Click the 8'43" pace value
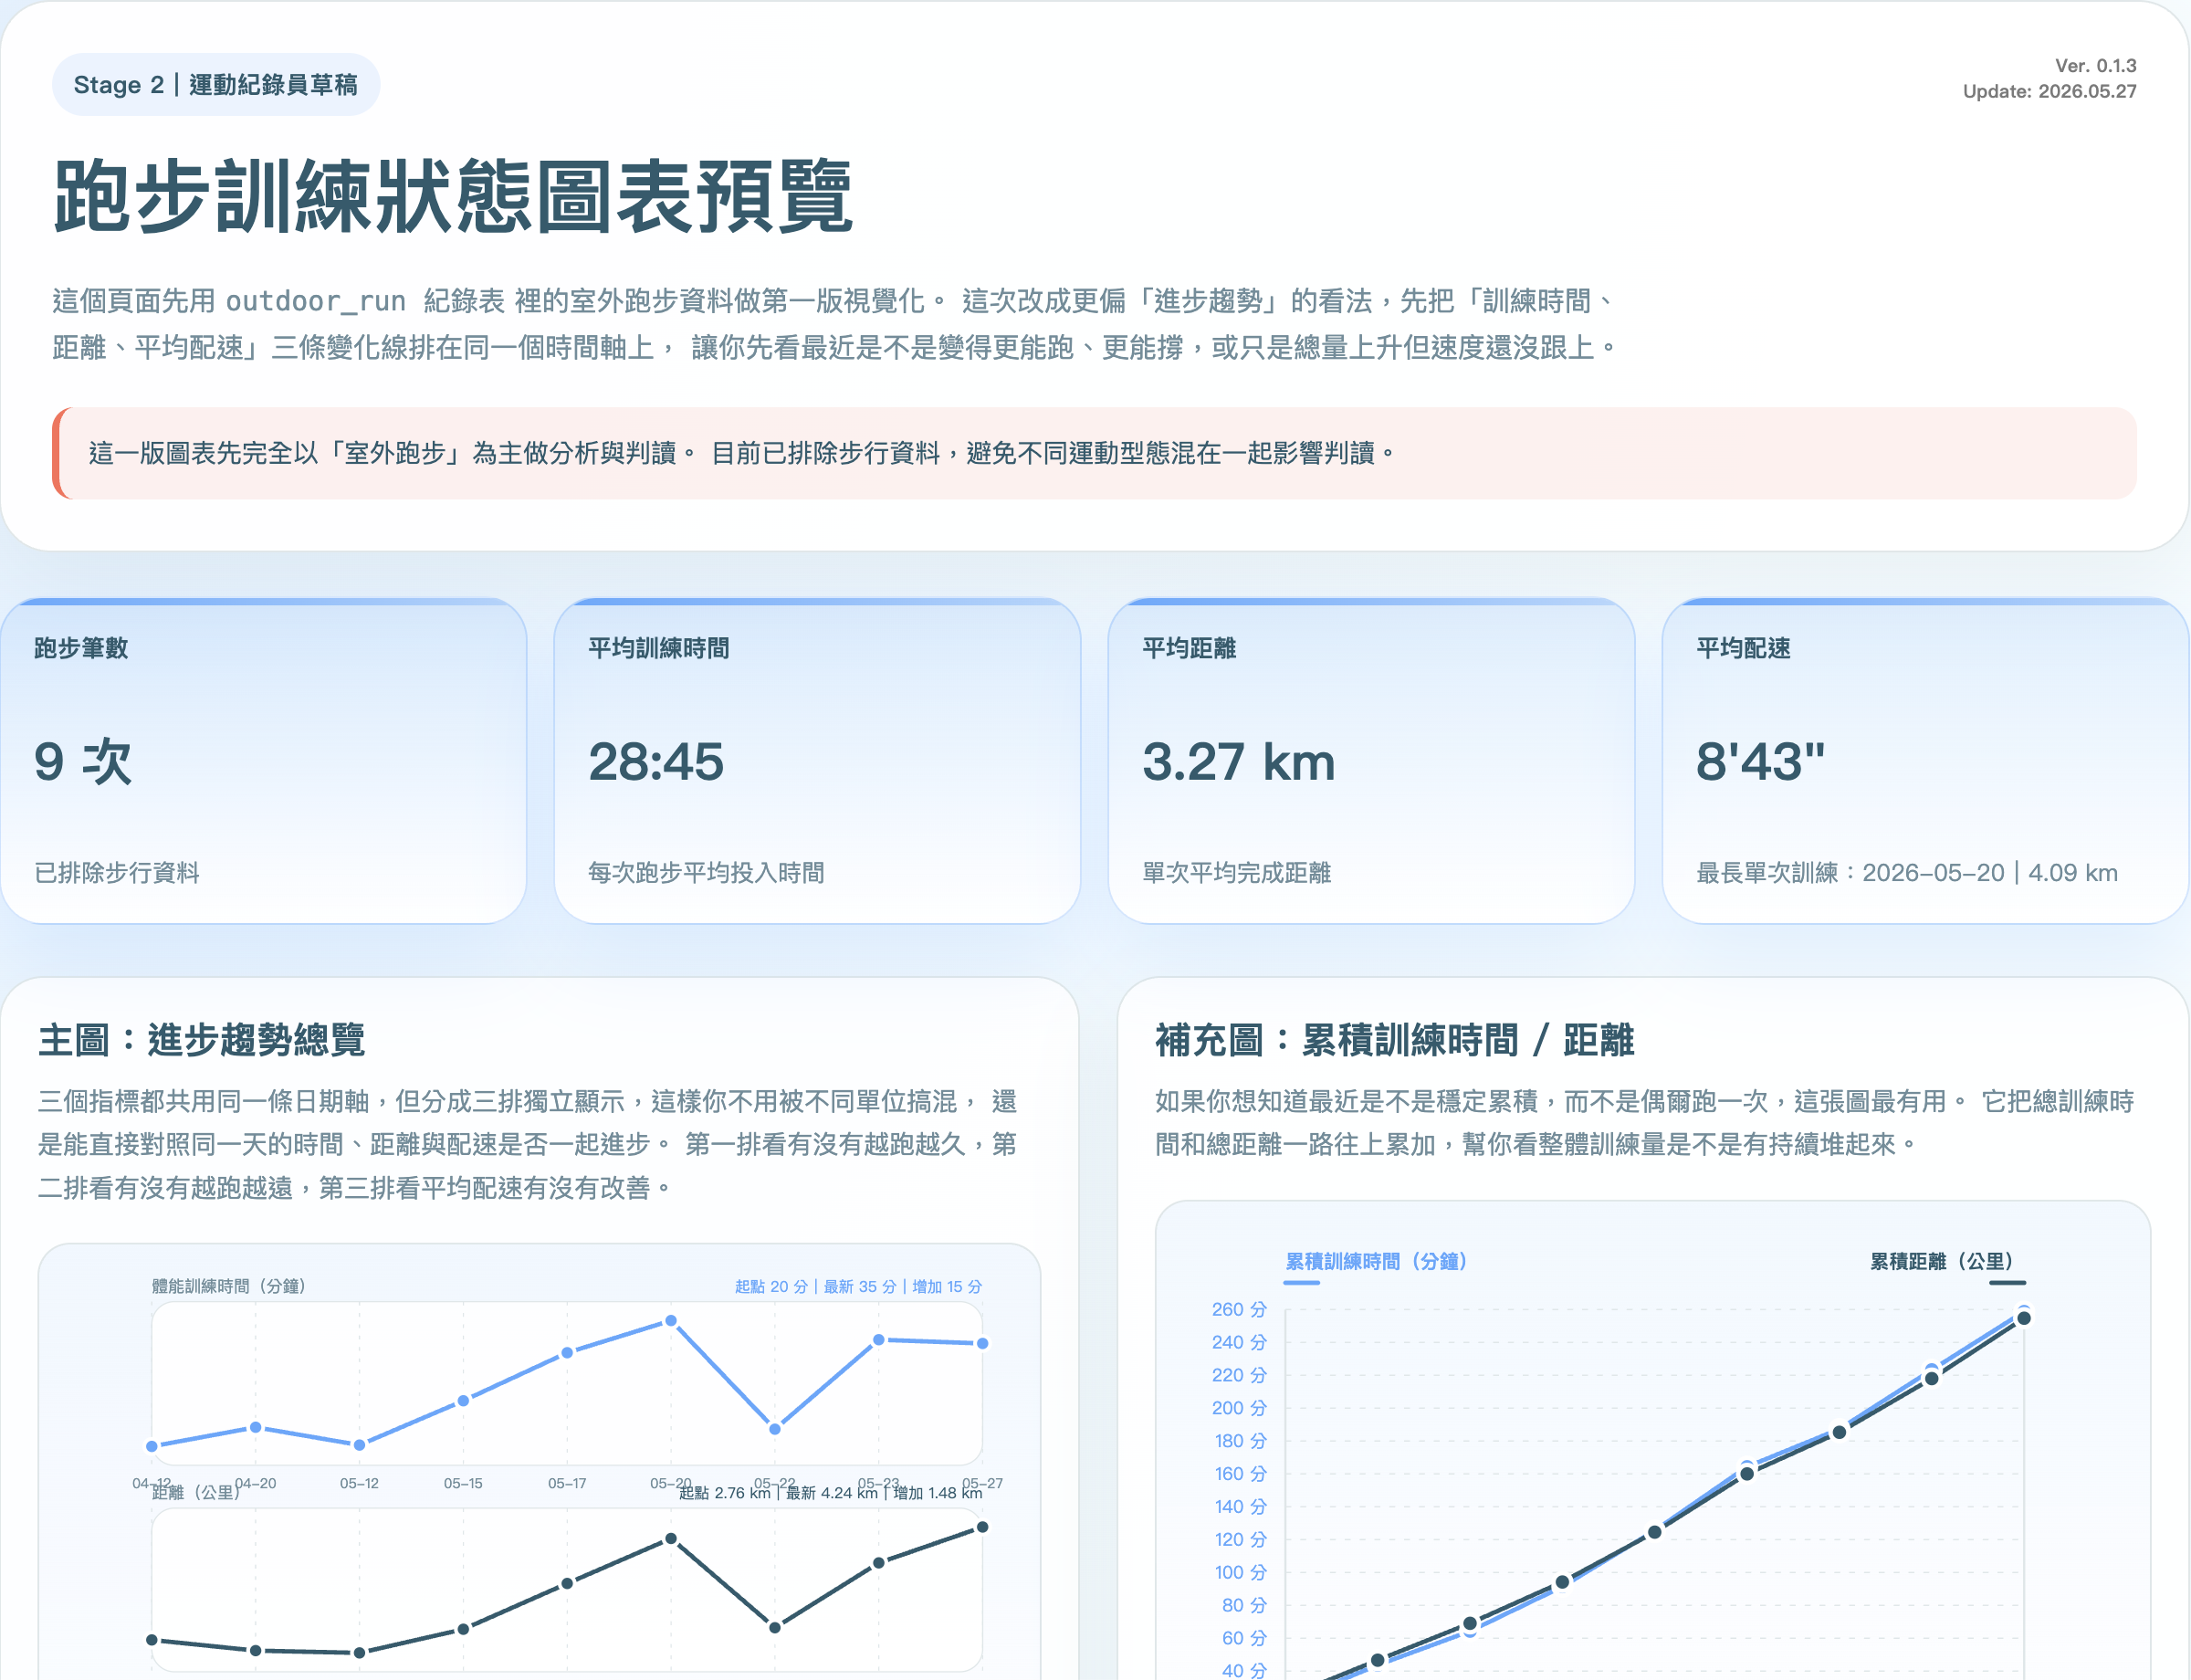This screenshot has width=2191, height=1680. [1761, 762]
